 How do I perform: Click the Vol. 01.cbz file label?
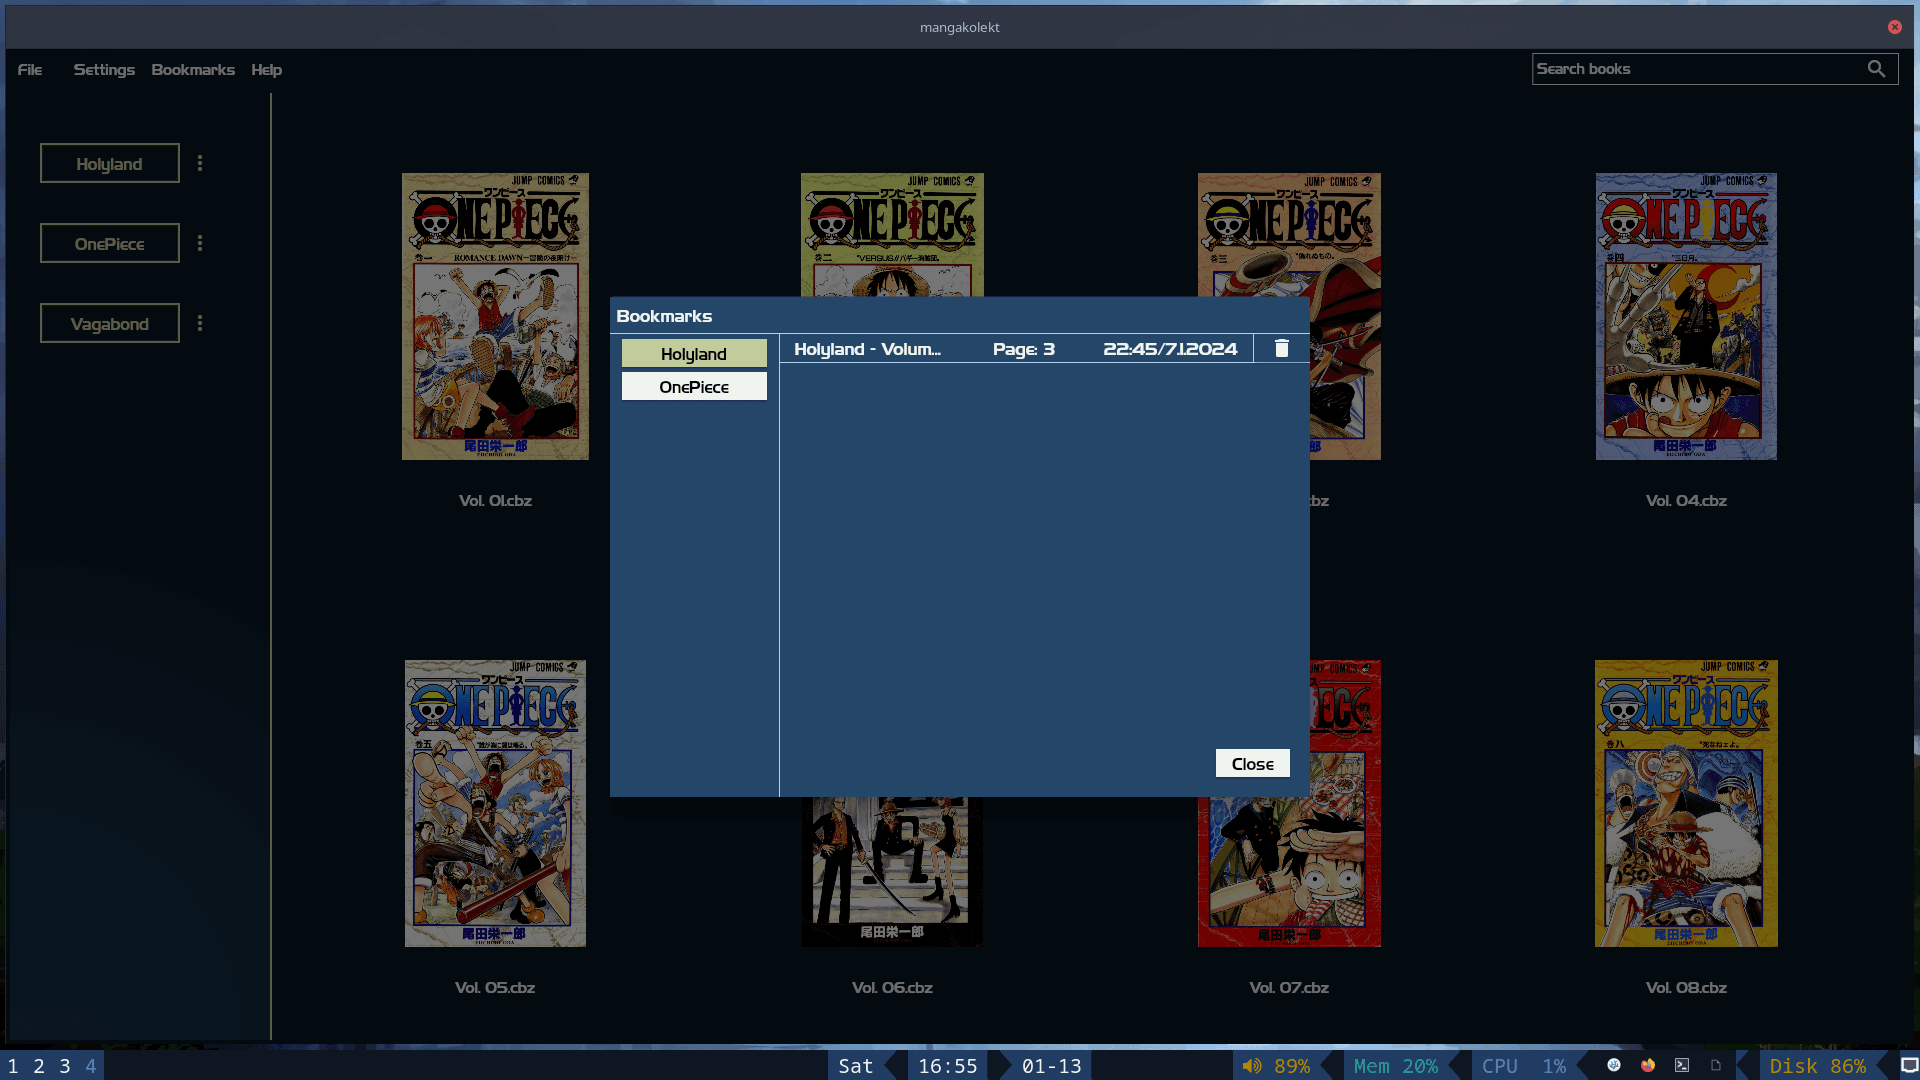coord(495,500)
